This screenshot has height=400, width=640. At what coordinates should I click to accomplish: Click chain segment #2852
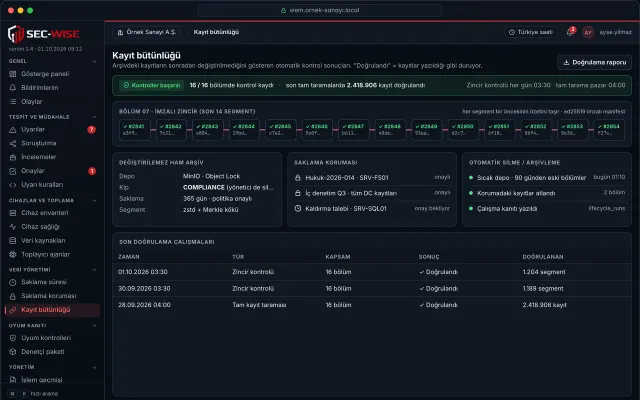tap(536, 130)
